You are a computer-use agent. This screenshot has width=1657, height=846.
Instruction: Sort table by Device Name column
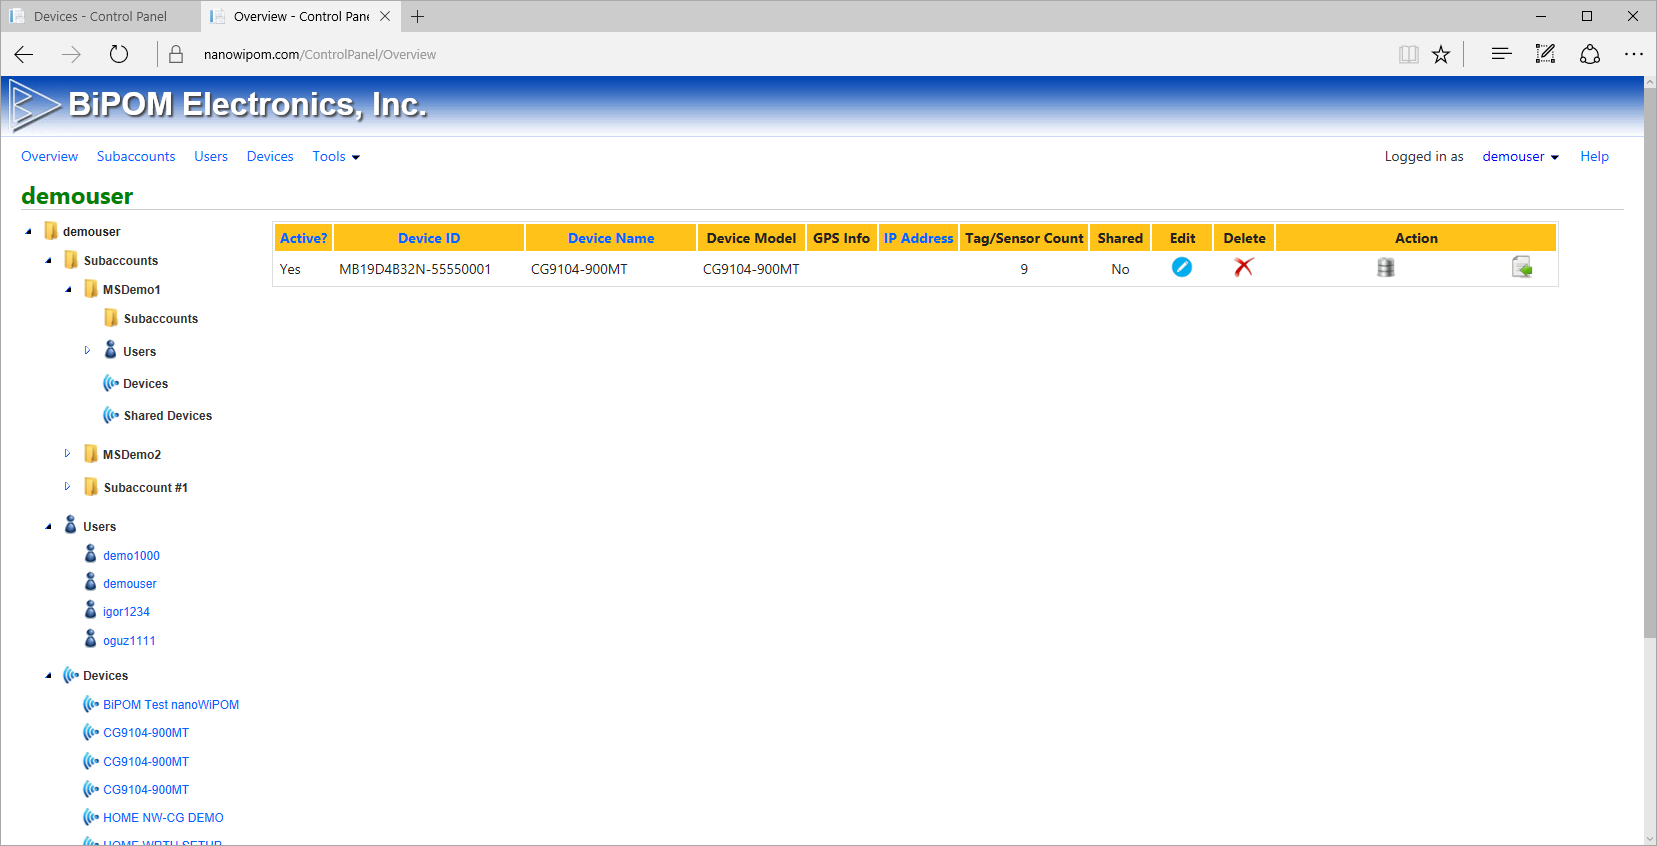[611, 238]
